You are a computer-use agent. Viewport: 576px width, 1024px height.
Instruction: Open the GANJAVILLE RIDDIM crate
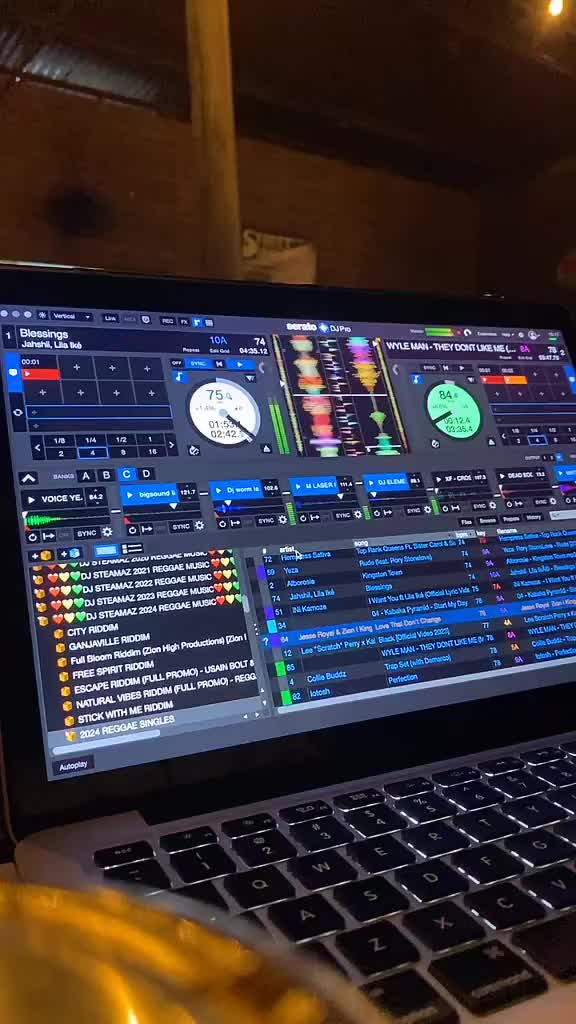click(108, 643)
